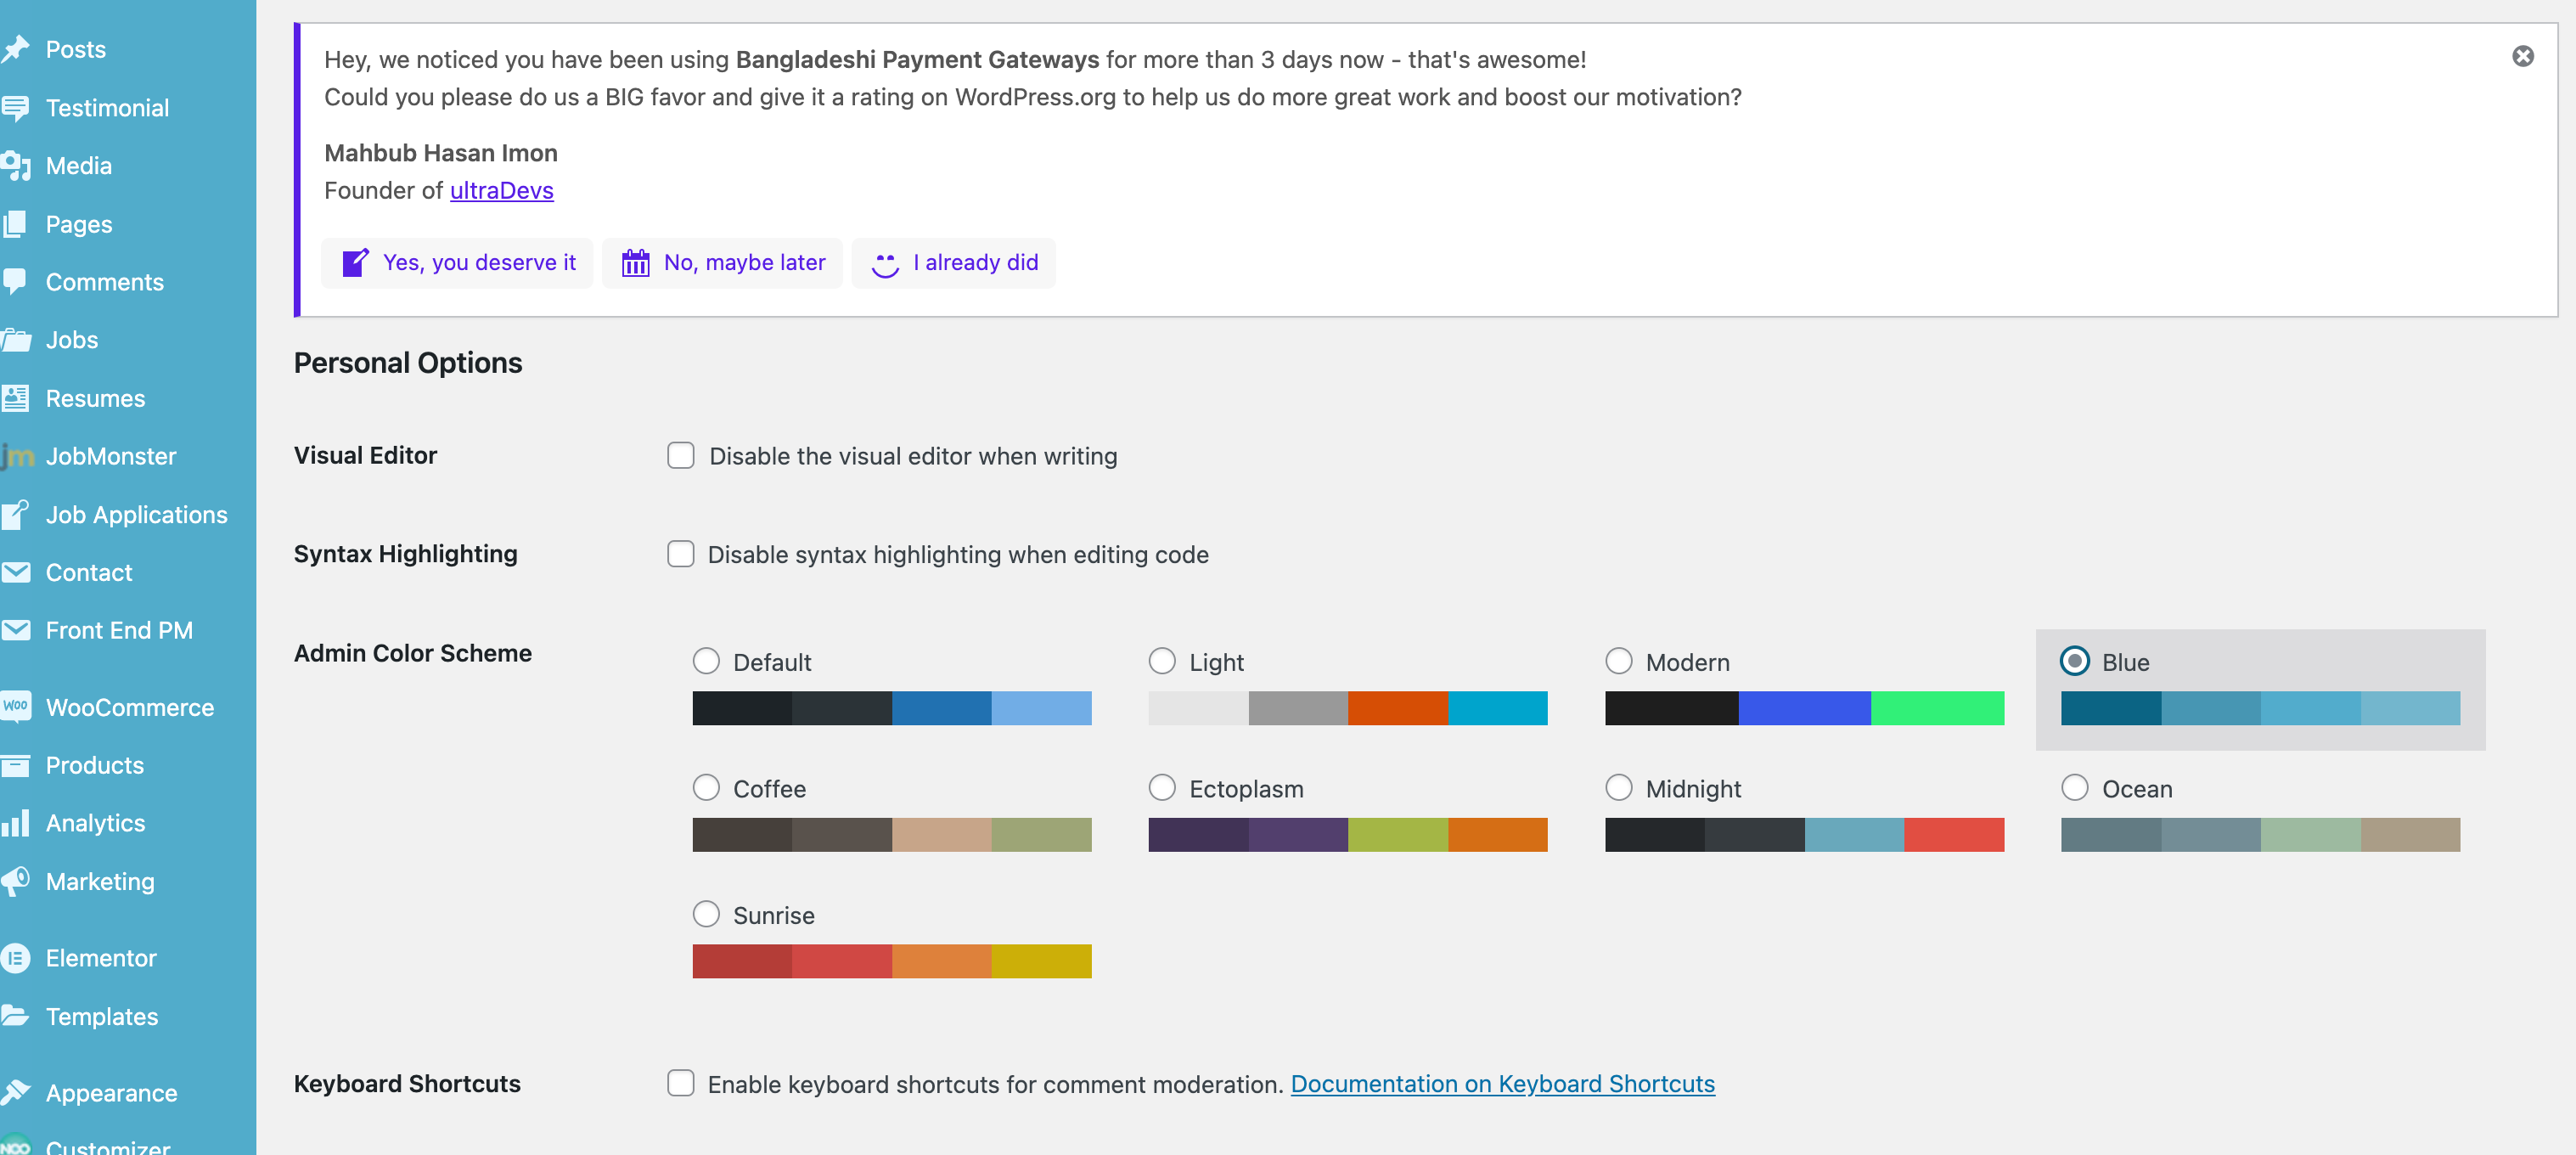Viewport: 2576px width, 1155px height.
Task: Enable keyboard shortcuts for comment moderation
Action: (x=680, y=1083)
